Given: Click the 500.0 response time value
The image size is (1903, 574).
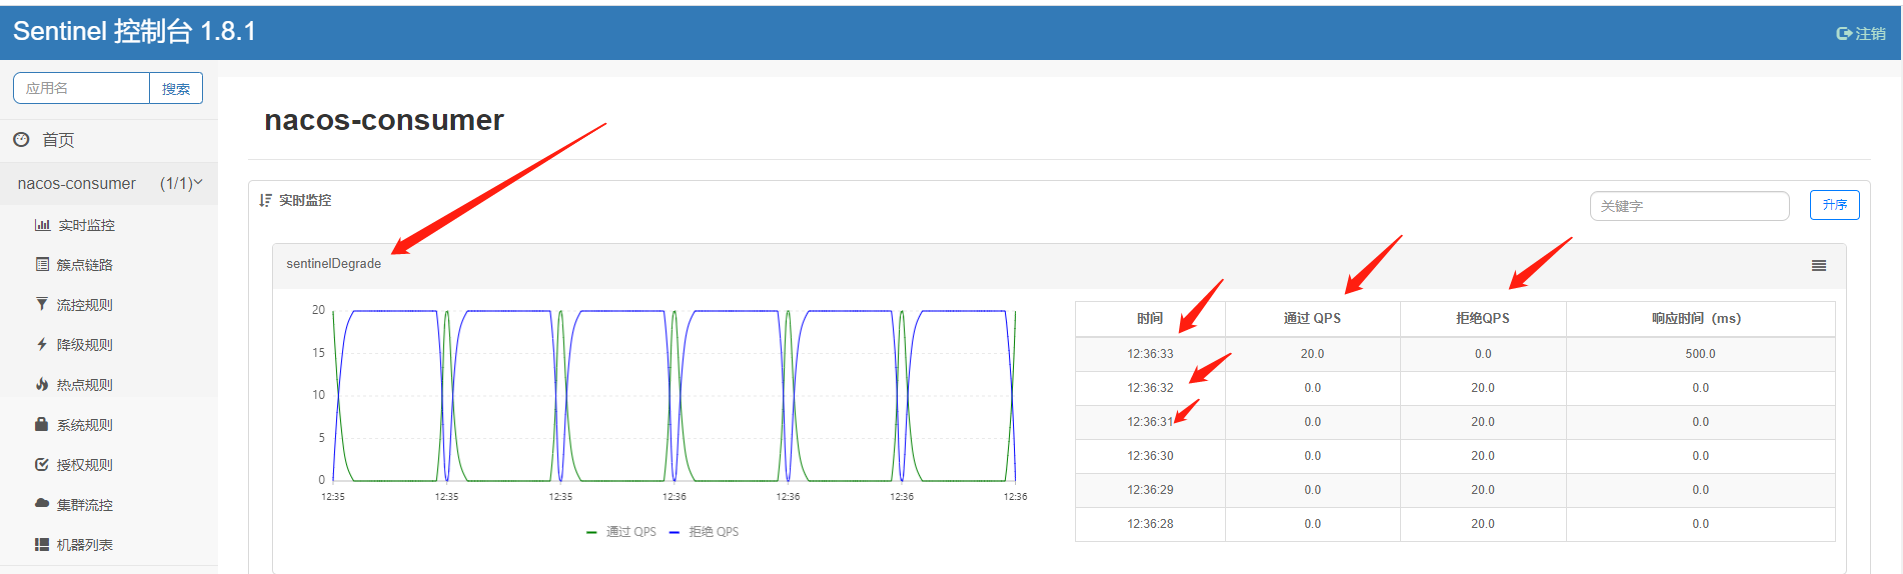Looking at the screenshot, I should (x=1700, y=354).
